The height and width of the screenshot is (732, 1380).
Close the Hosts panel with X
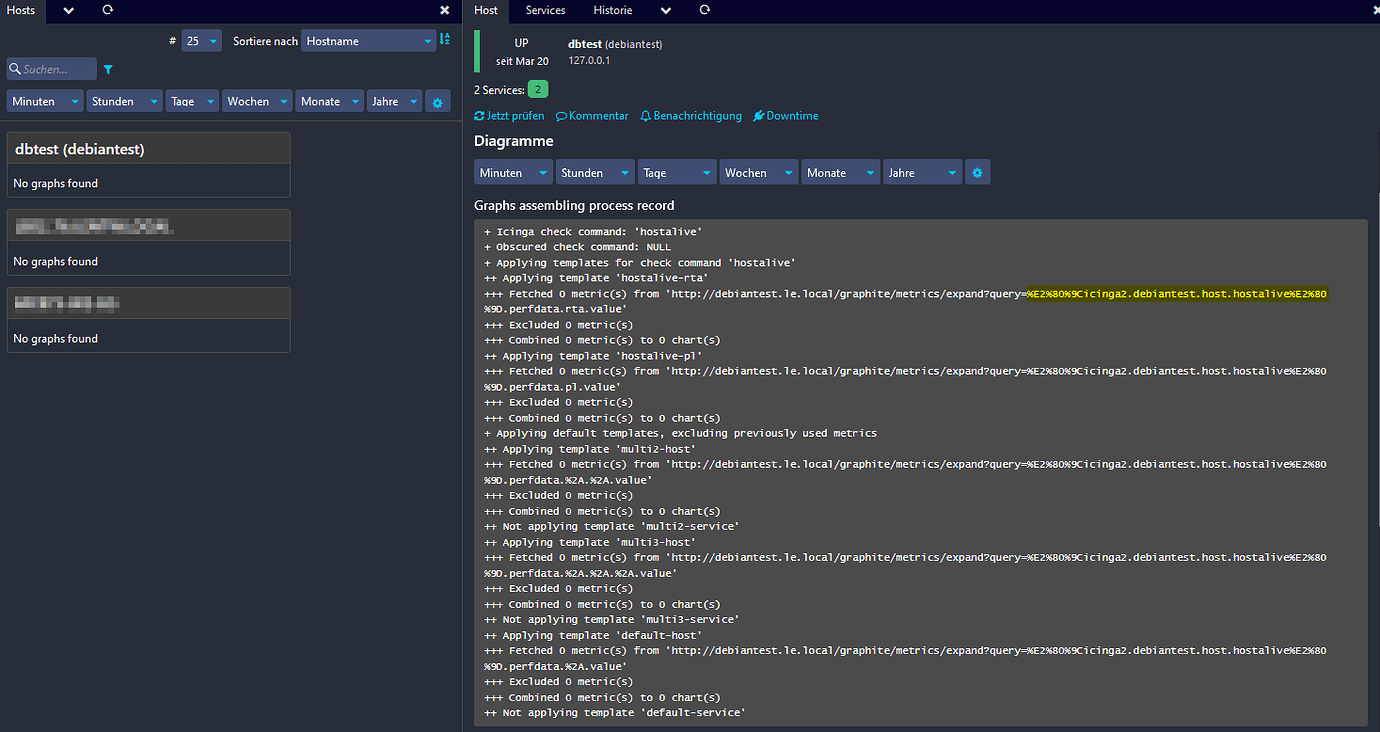click(x=445, y=10)
